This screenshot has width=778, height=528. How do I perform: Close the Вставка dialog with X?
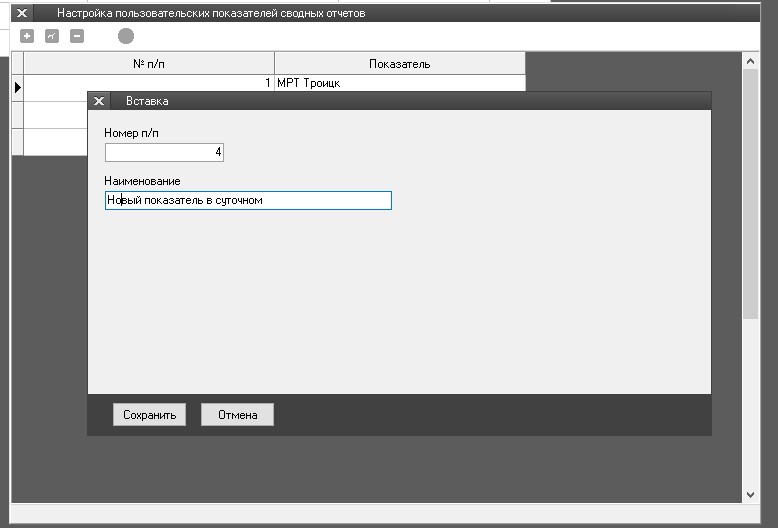pyautogui.click(x=99, y=101)
